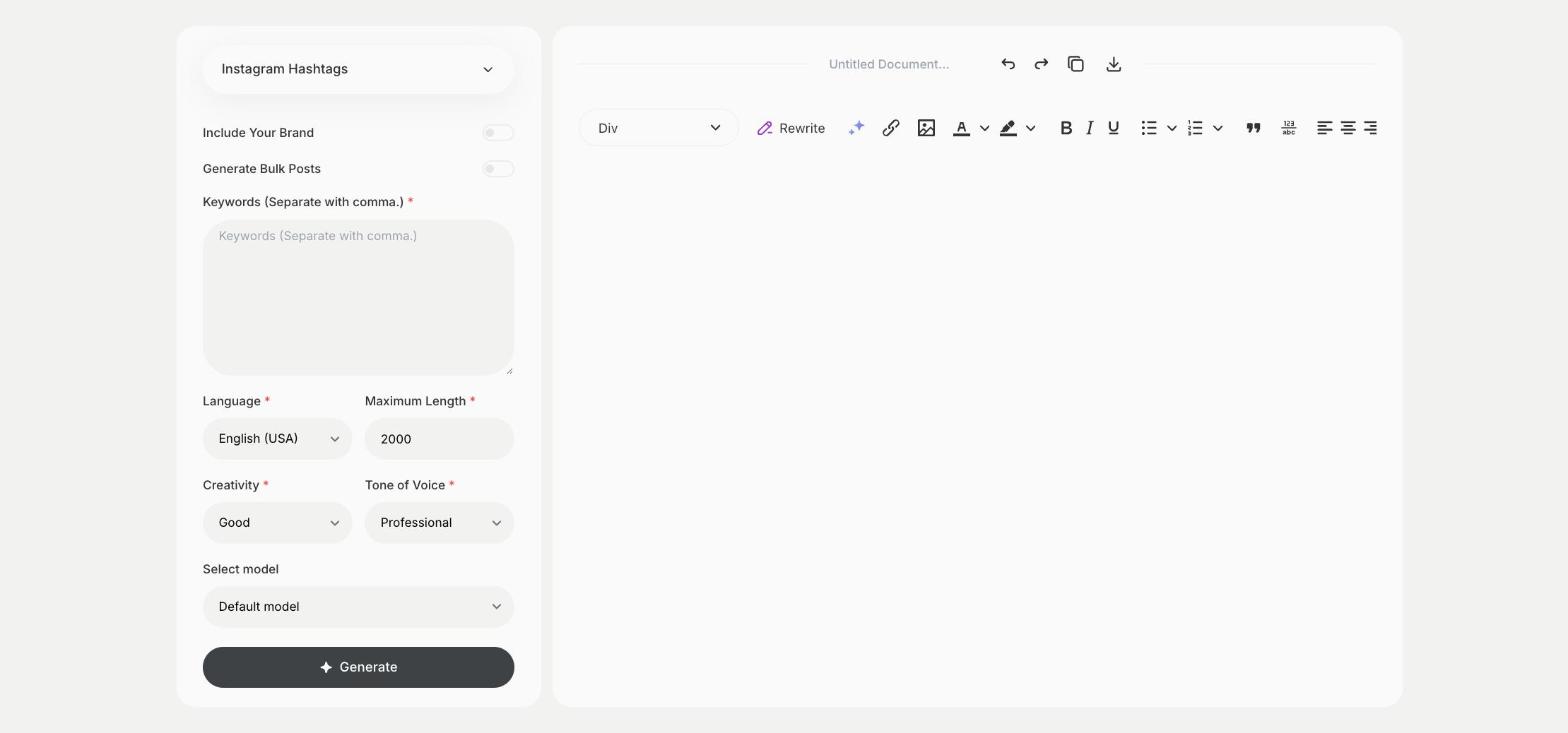1568x733 pixels.
Task: Insert a hyperlink via the link icon
Action: [x=891, y=128]
